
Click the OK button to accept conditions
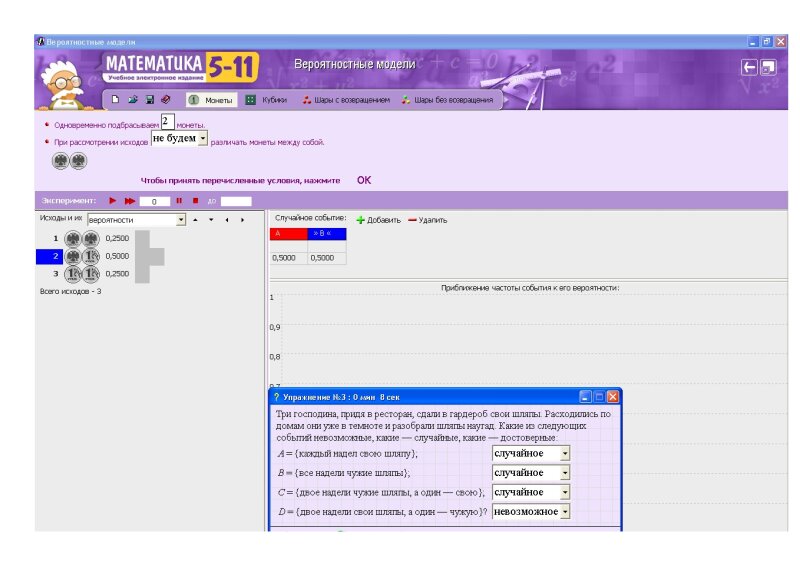point(364,181)
